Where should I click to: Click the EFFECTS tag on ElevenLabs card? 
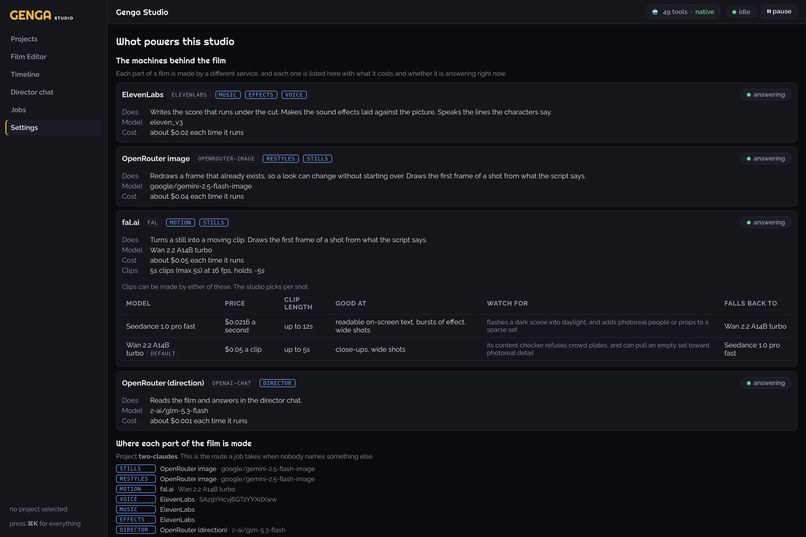point(261,95)
